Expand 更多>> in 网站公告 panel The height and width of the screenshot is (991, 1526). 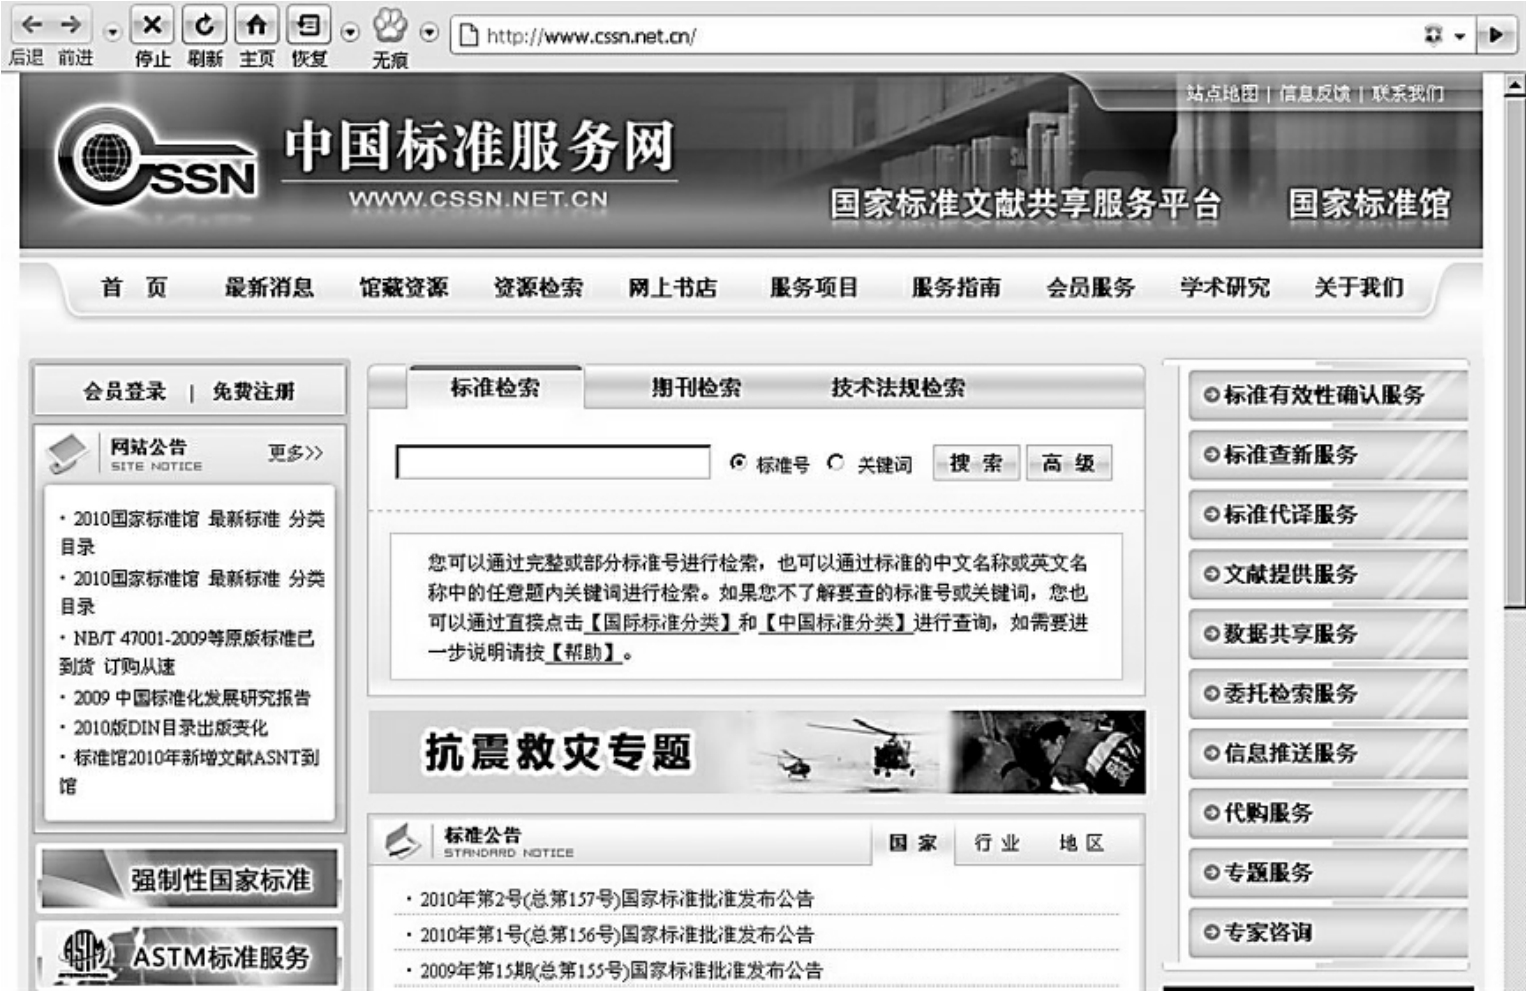[296, 453]
